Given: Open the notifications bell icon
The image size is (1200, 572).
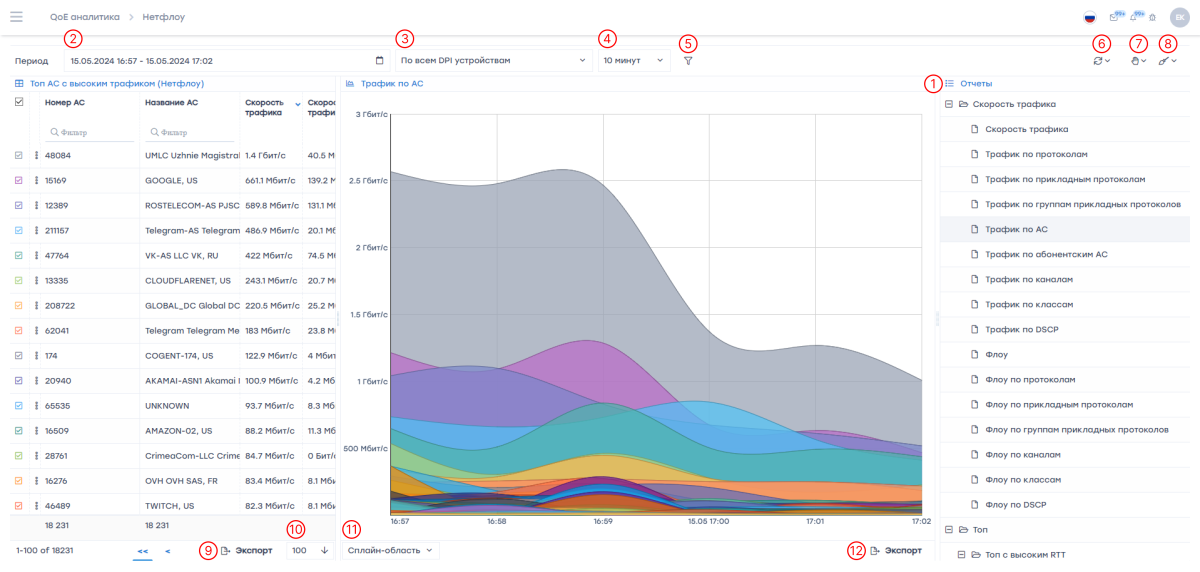Looking at the screenshot, I should 1134,17.
